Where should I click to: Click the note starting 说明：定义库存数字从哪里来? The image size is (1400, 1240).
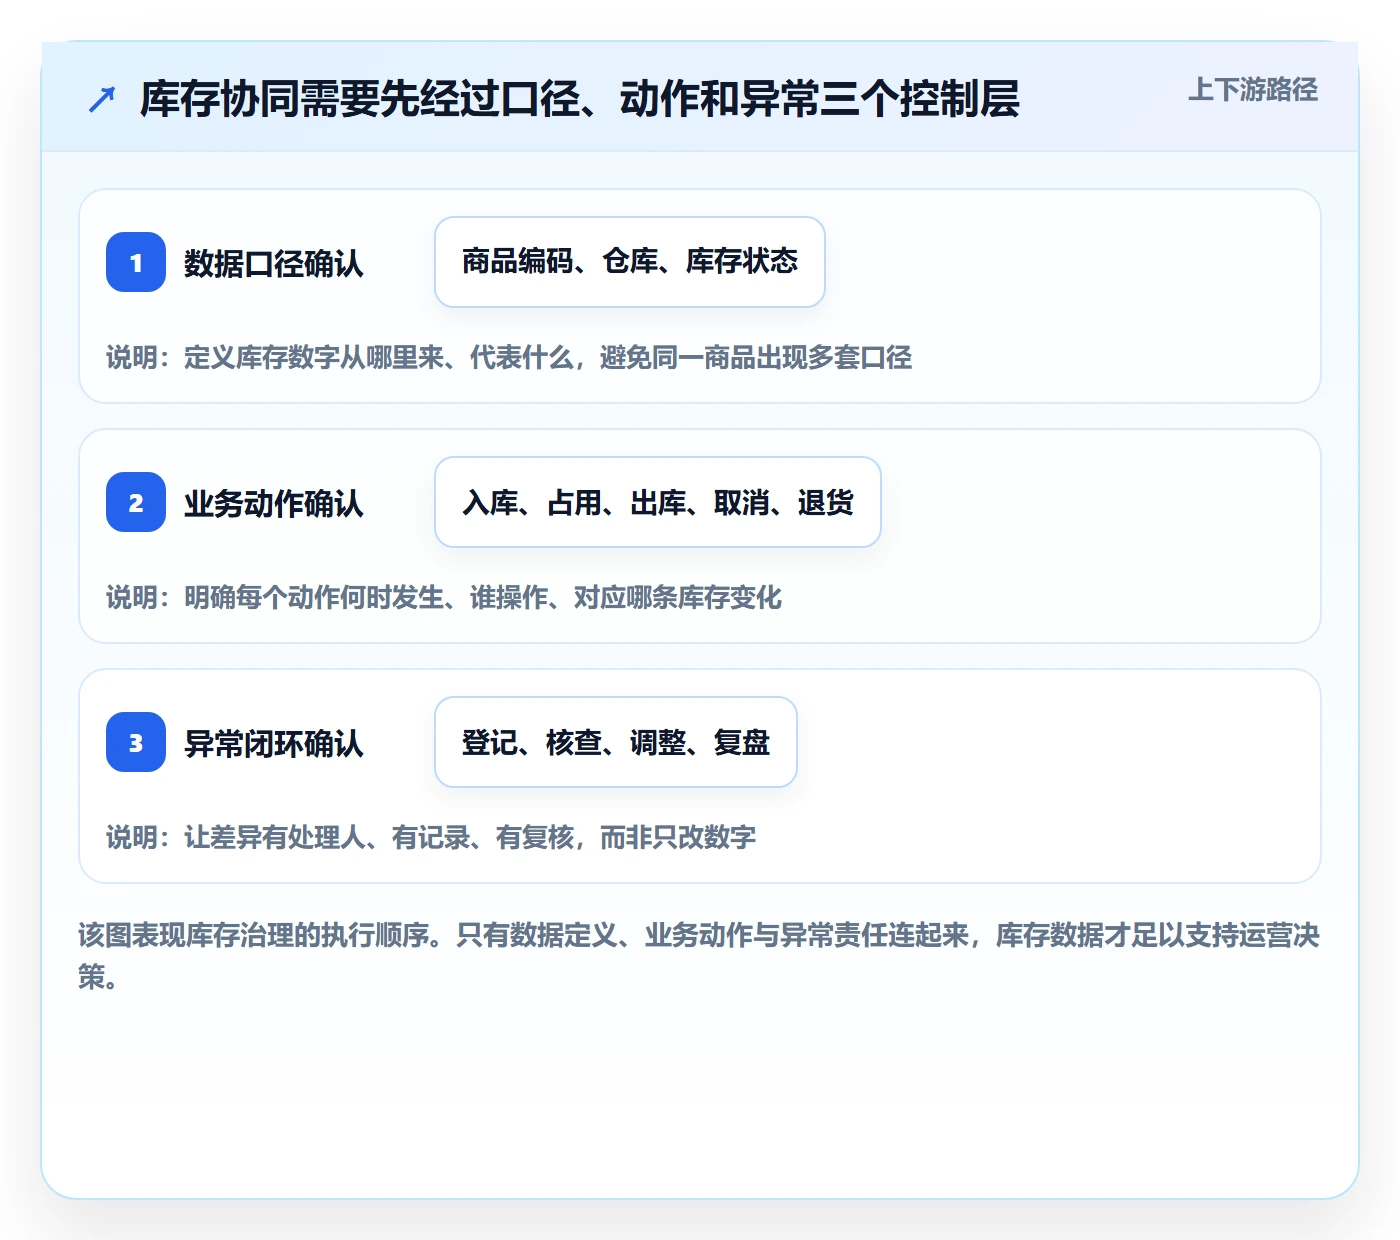coord(509,357)
